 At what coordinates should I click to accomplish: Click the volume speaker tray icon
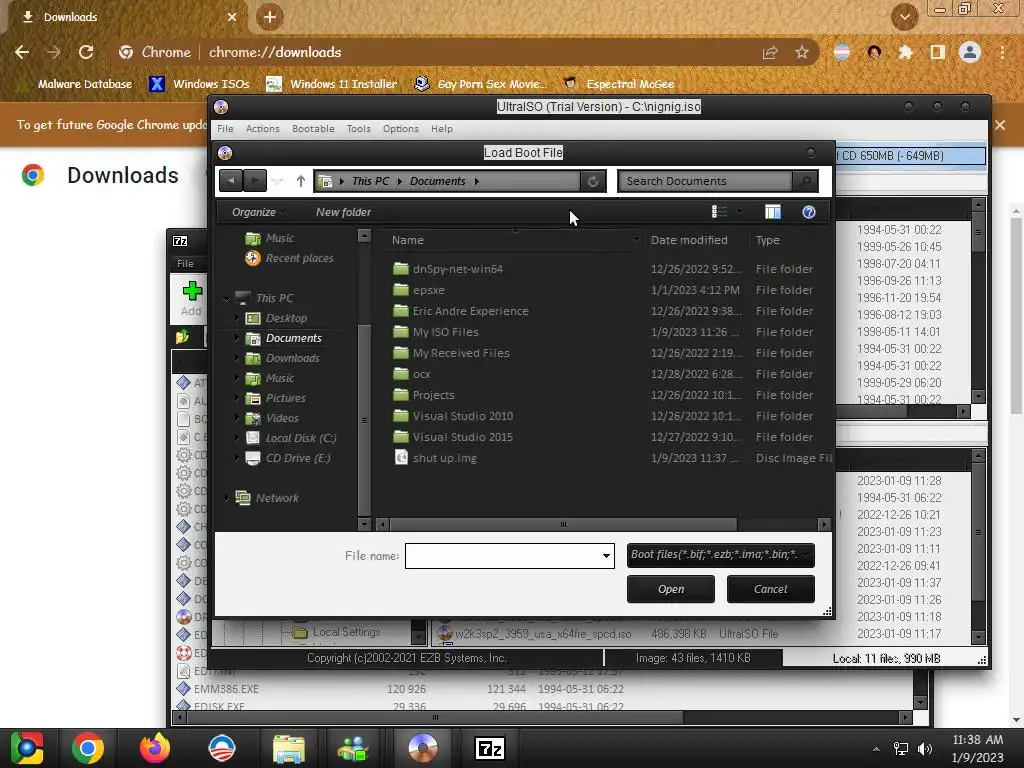925,749
